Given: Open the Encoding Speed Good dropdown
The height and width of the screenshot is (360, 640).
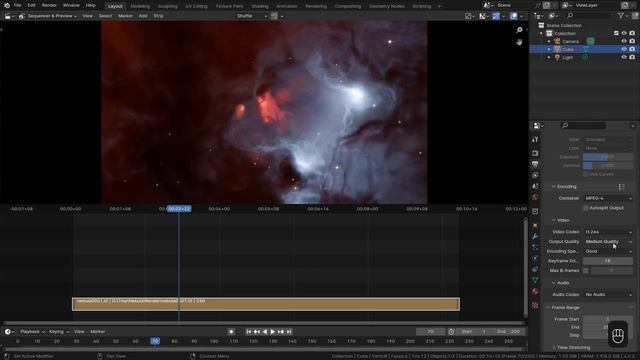Looking at the screenshot, I should coord(608,251).
